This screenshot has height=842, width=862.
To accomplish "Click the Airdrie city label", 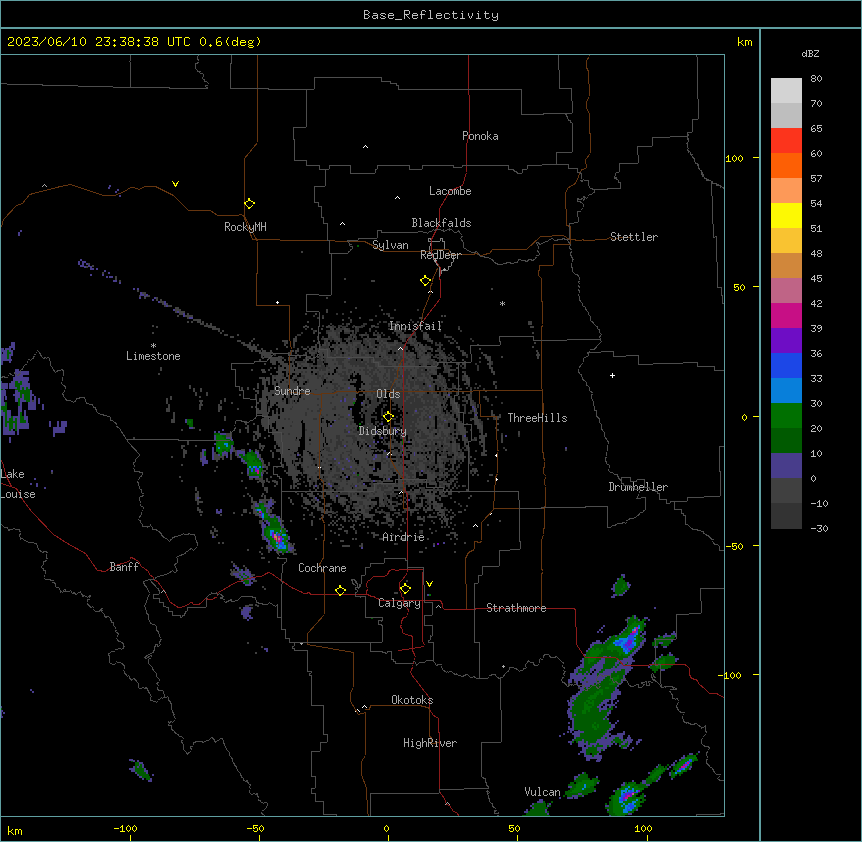I will coord(403,537).
